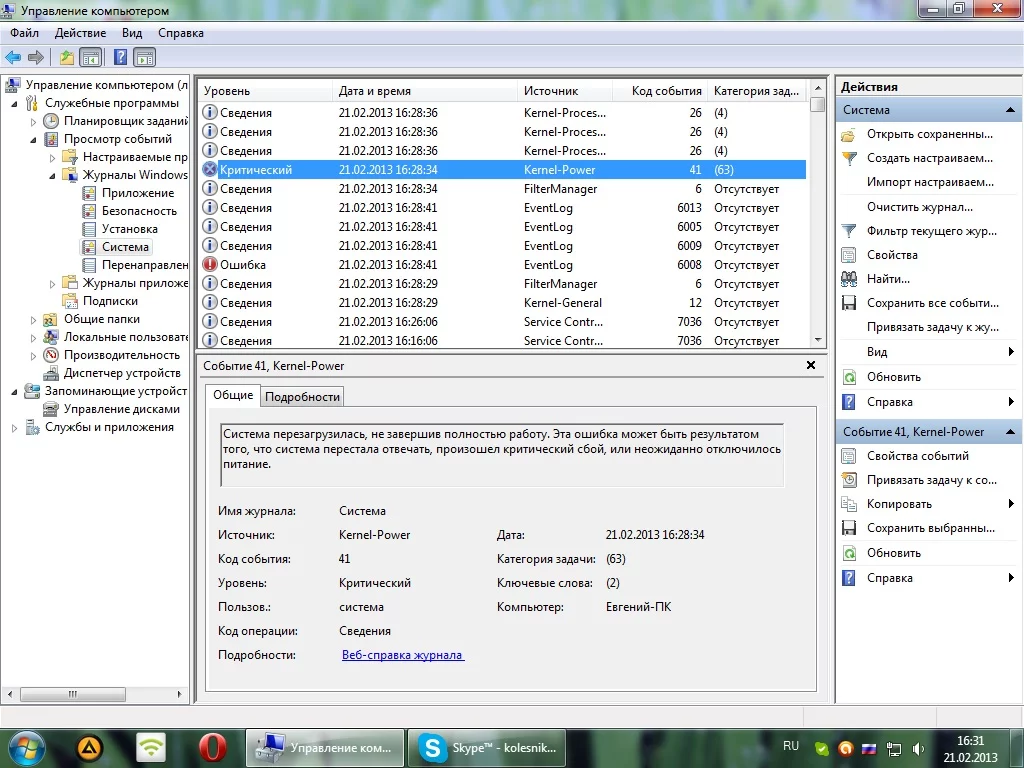
Task: Open the Справка menu in menu bar
Action: 181,33
